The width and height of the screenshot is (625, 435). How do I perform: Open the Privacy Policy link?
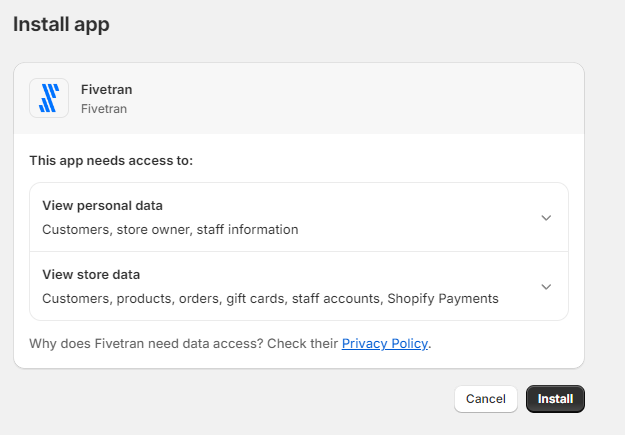tap(385, 343)
